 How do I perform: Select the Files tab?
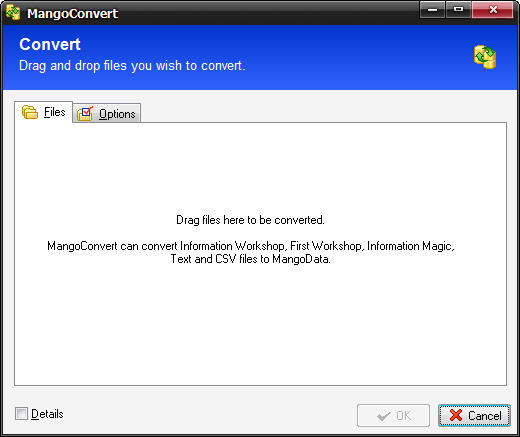coord(43,112)
